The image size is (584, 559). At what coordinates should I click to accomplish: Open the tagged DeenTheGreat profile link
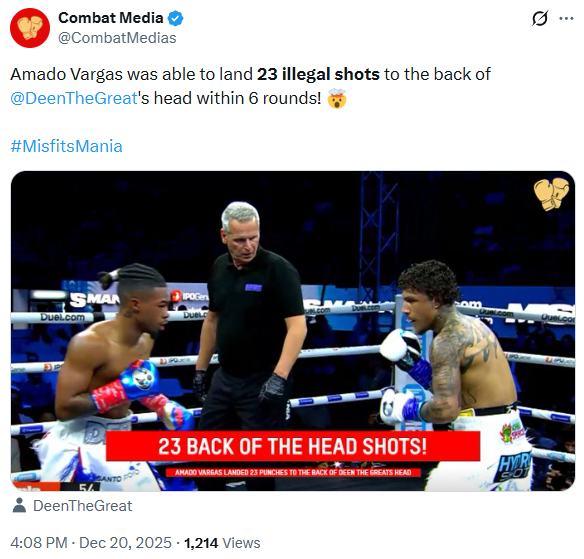(x=83, y=506)
